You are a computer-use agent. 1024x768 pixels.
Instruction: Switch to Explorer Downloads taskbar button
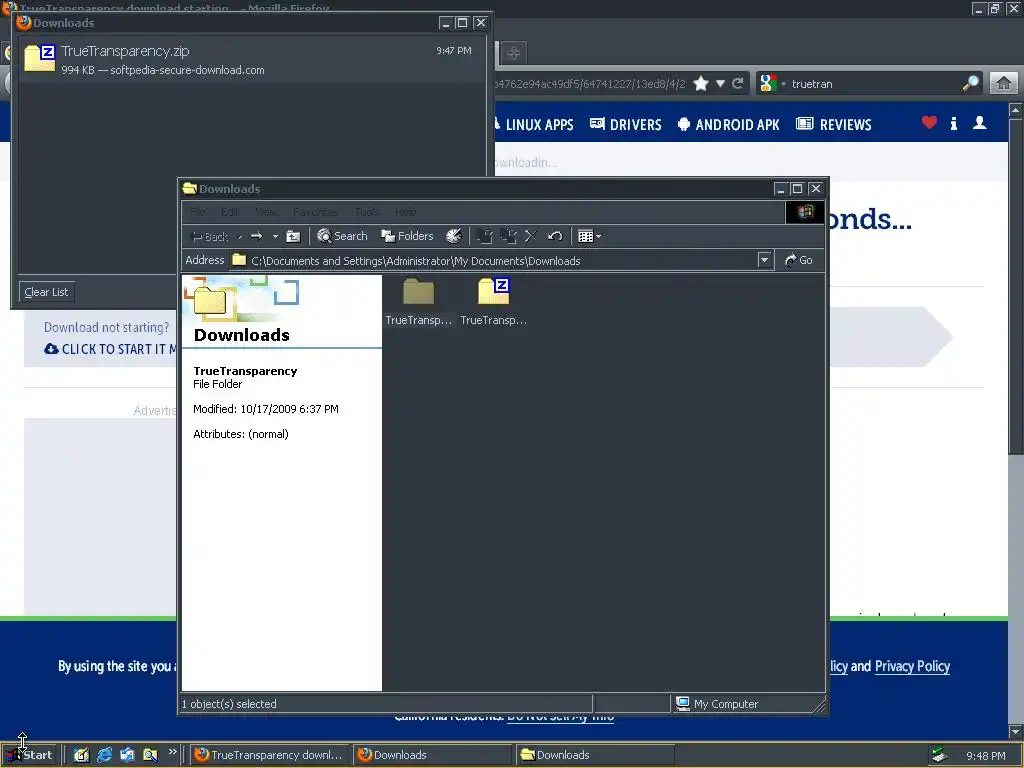[596, 755]
